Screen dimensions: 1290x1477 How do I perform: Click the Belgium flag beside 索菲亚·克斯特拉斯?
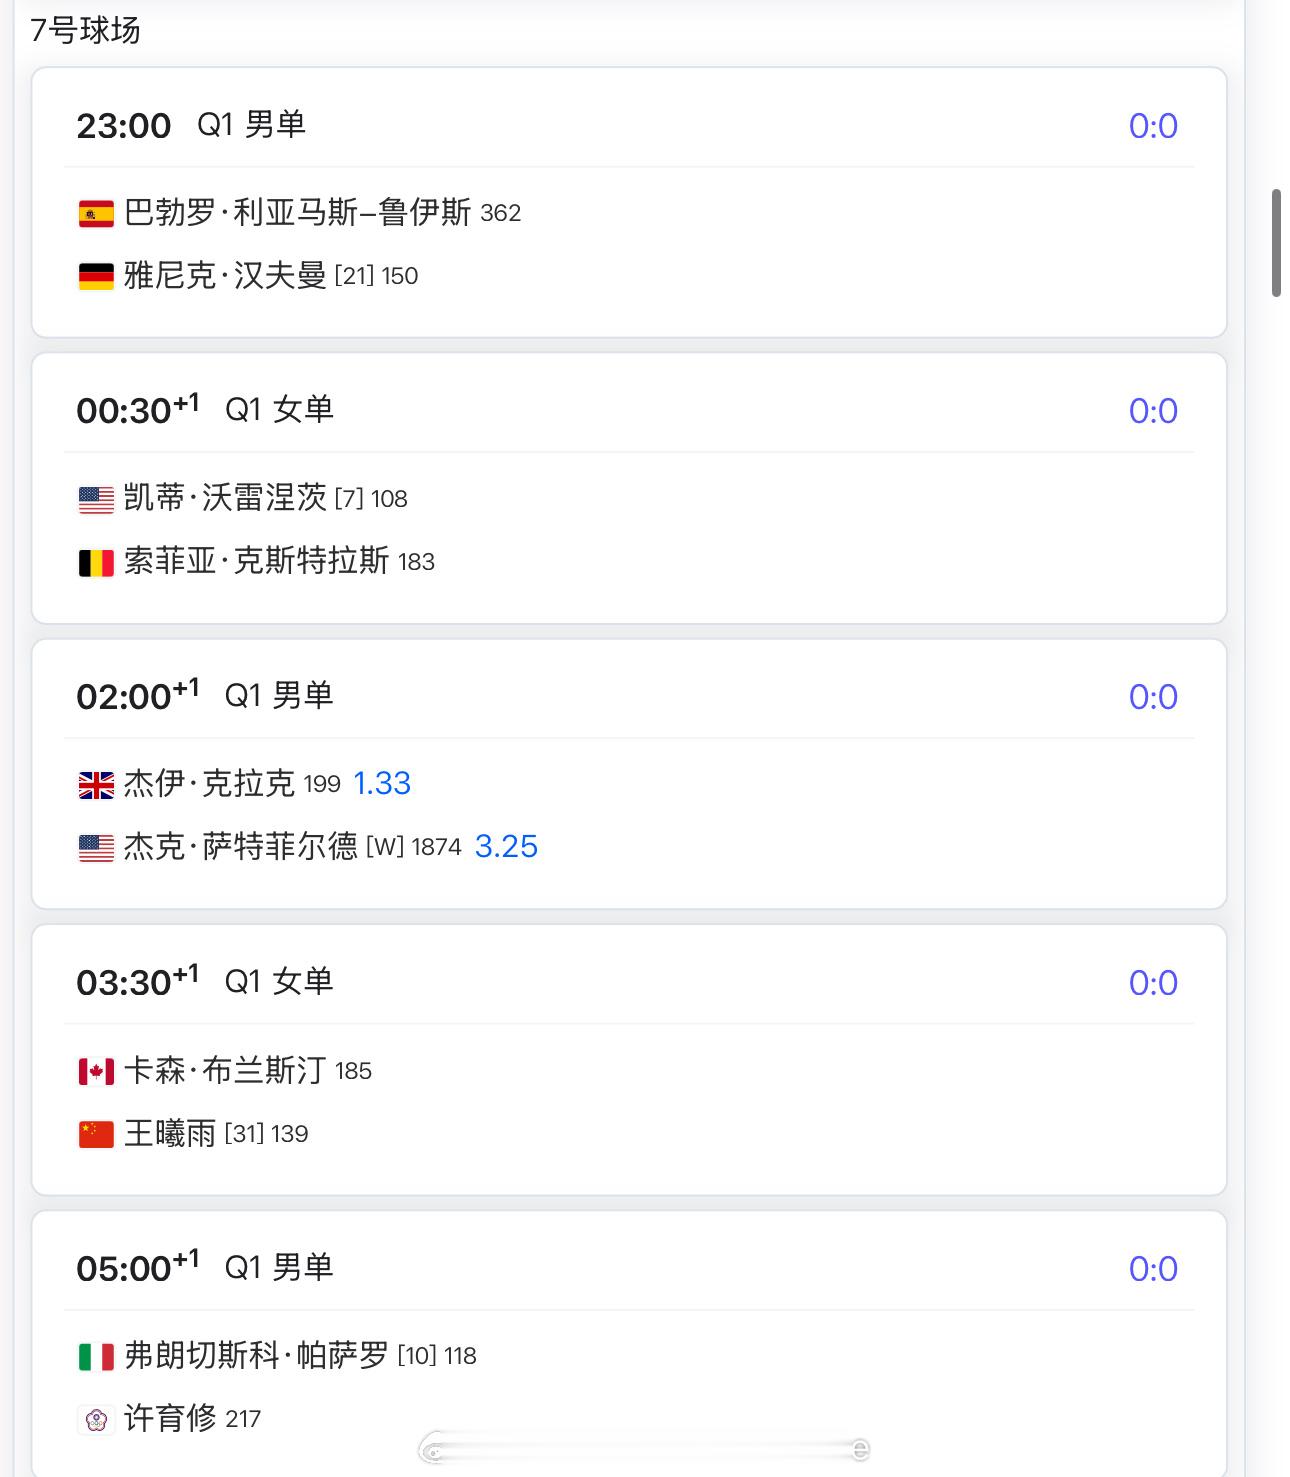[x=96, y=563]
